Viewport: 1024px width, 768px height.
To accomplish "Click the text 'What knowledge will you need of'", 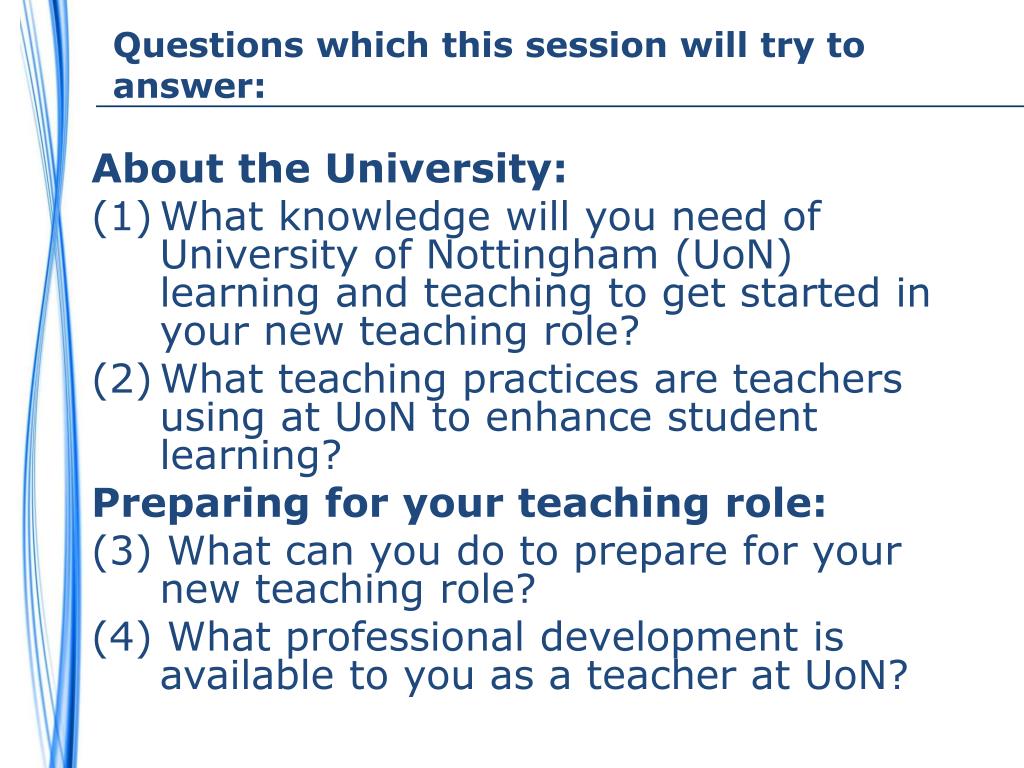I will coord(490,217).
